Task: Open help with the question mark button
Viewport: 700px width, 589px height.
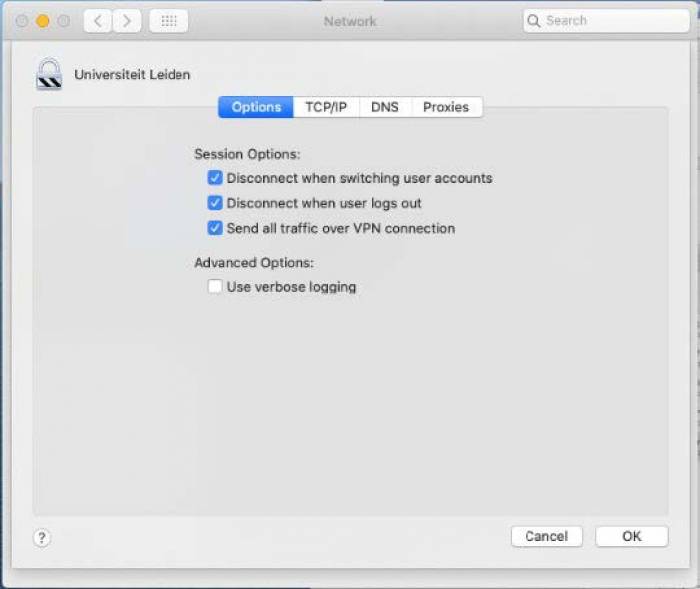Action: 41,538
